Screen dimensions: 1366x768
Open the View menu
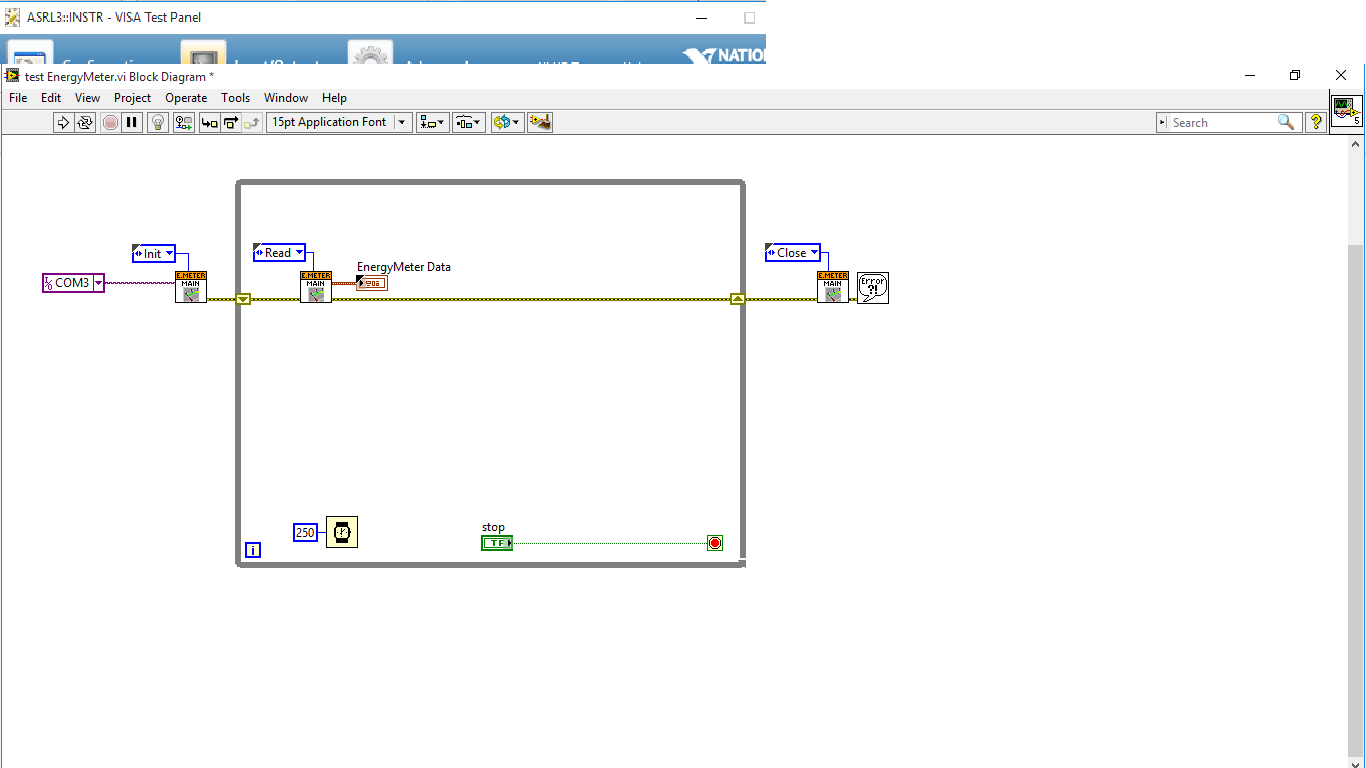point(88,98)
